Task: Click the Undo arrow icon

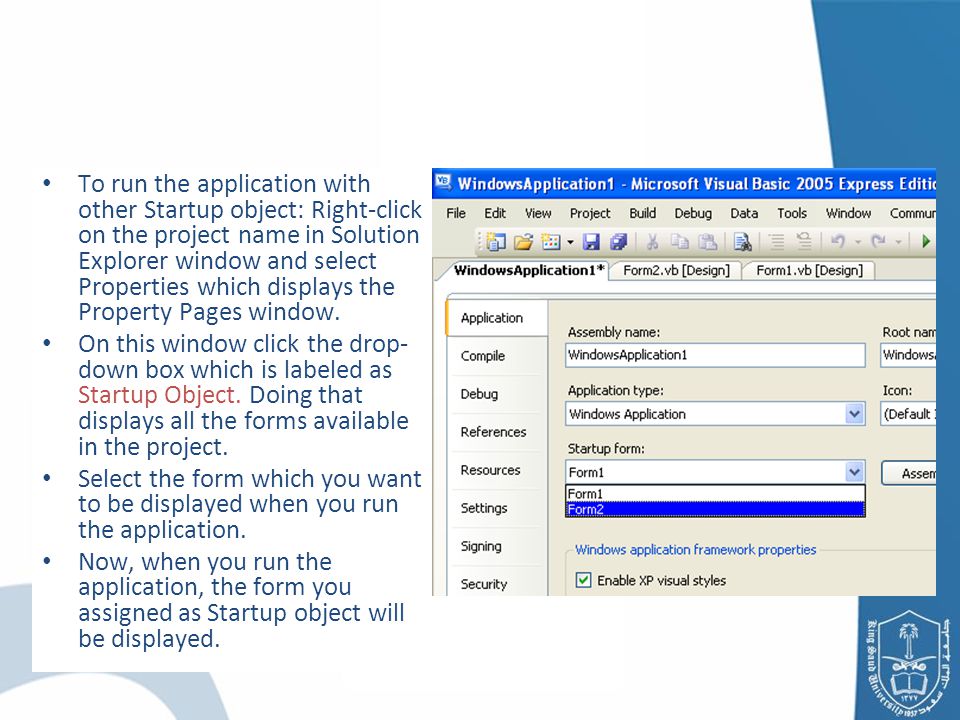Action: [838, 242]
